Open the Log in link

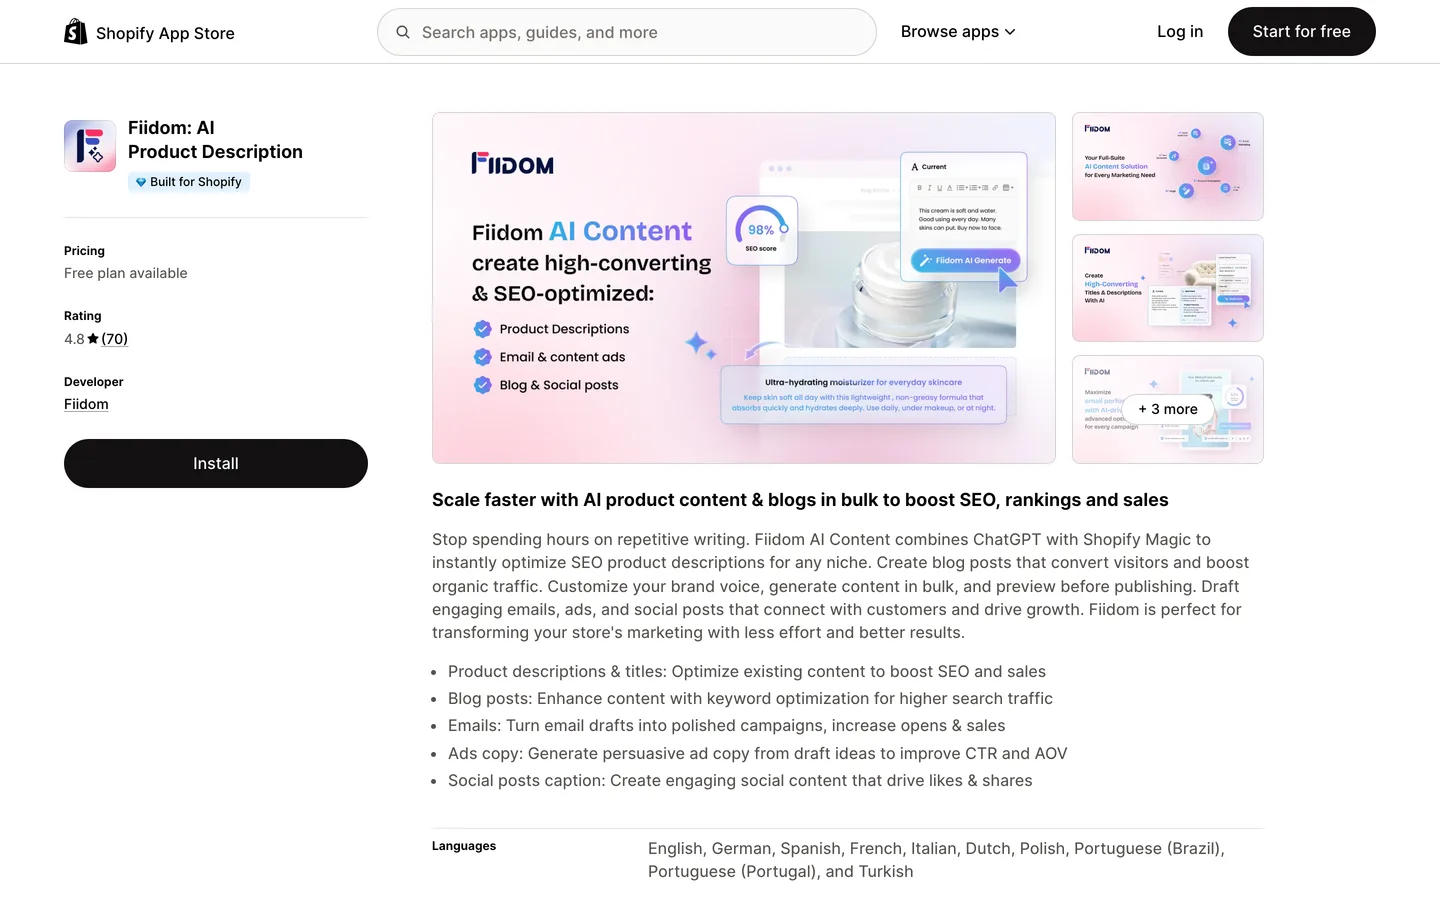click(x=1180, y=32)
